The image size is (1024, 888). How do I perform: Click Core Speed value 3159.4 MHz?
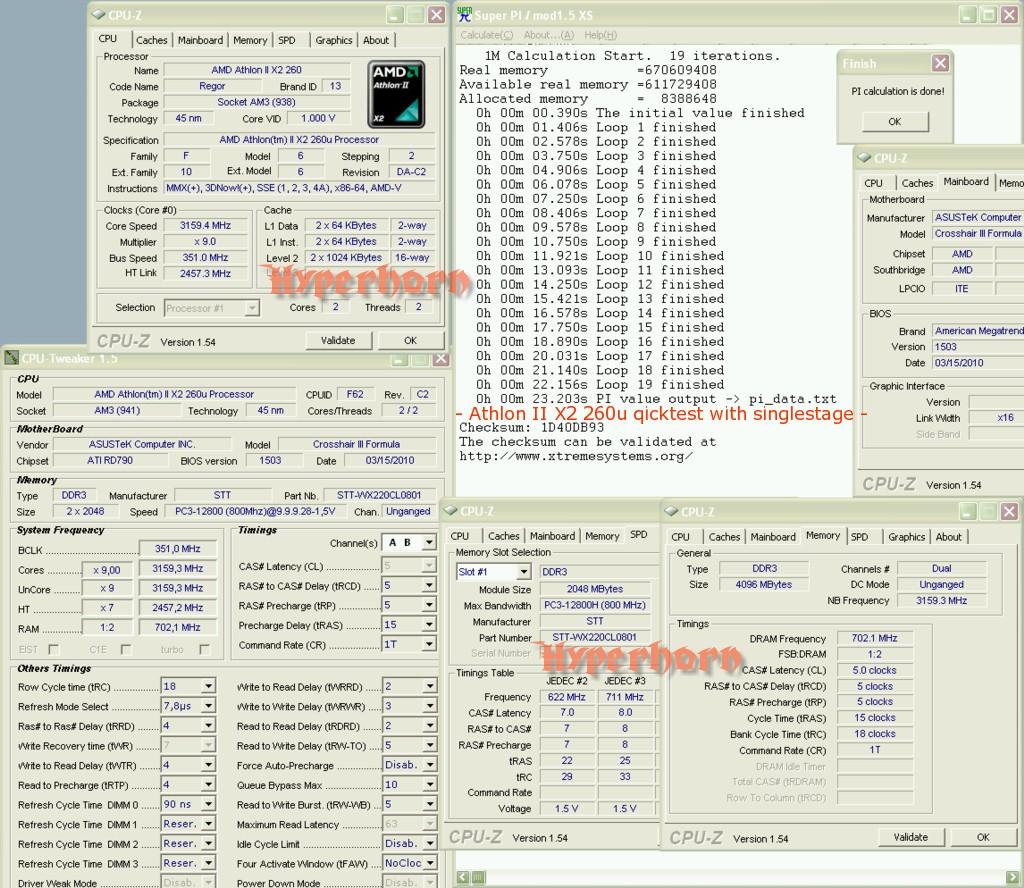click(205, 225)
